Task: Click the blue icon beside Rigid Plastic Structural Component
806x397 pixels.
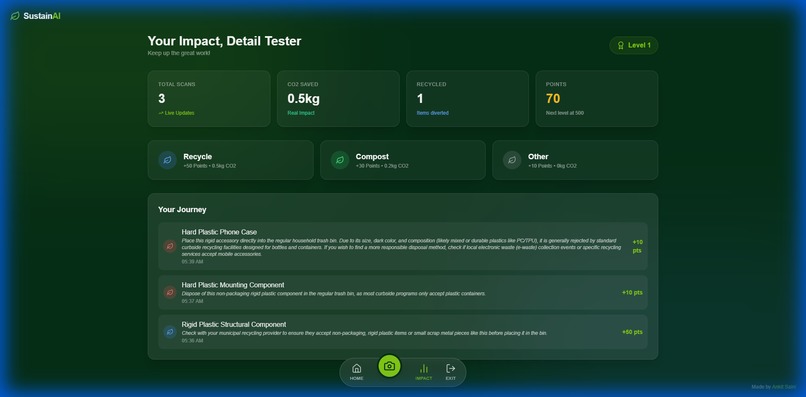Action: pos(170,332)
